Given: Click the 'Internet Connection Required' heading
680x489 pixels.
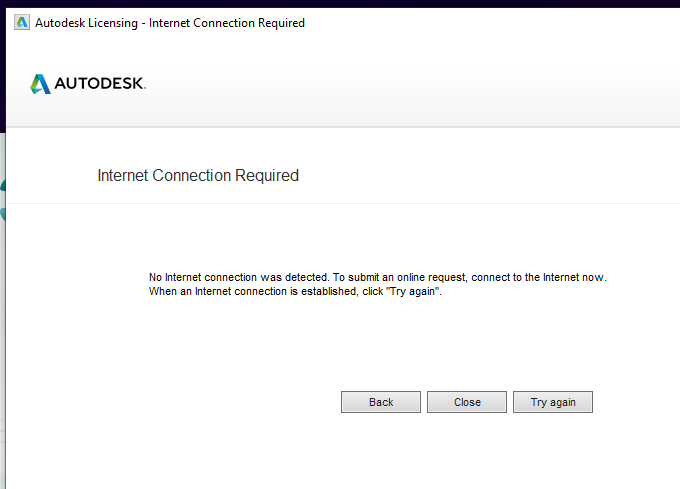Looking at the screenshot, I should (x=198, y=176).
